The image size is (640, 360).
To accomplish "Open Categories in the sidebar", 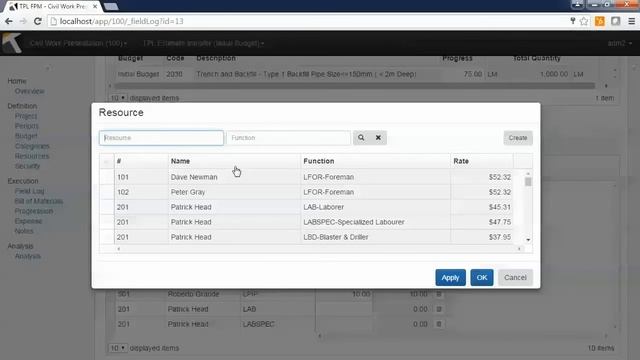I will (32, 146).
